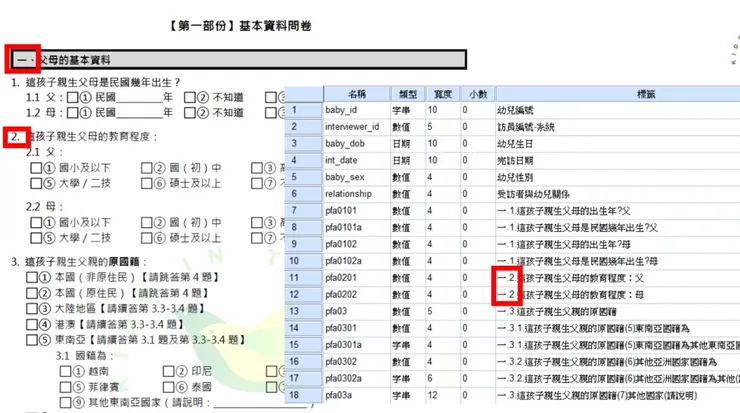The width and height of the screenshot is (740, 413).
Task: Select 港澳 nationality checkbox
Action: pyautogui.click(x=32, y=324)
